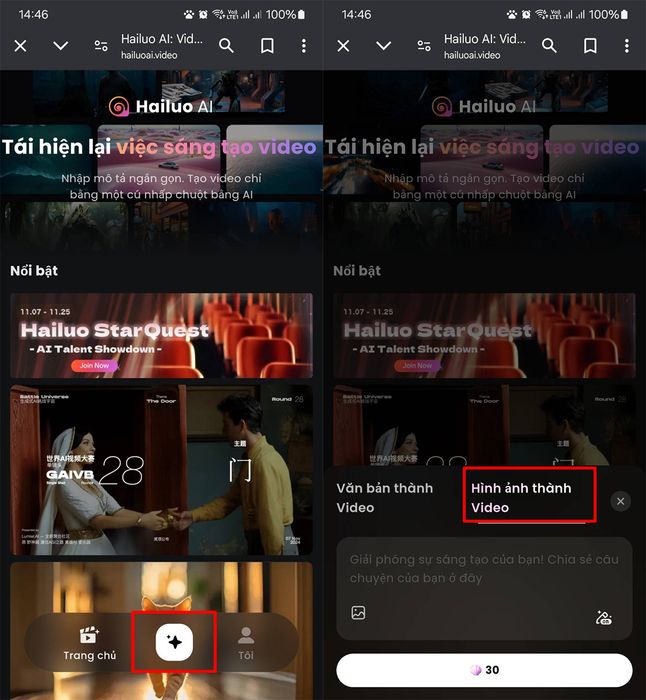The image size is (646, 700).
Task: Tap the Nổi bật heading in left screenshot
Action: coord(34,271)
